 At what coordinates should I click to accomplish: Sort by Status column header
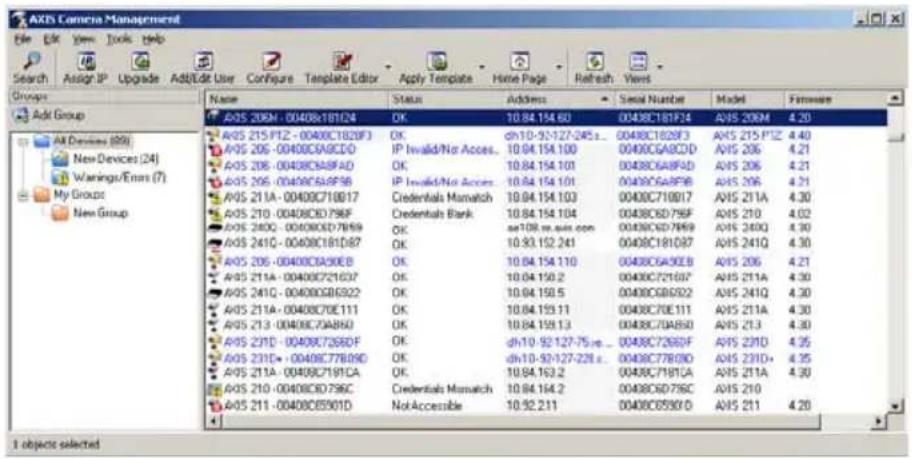[444, 99]
